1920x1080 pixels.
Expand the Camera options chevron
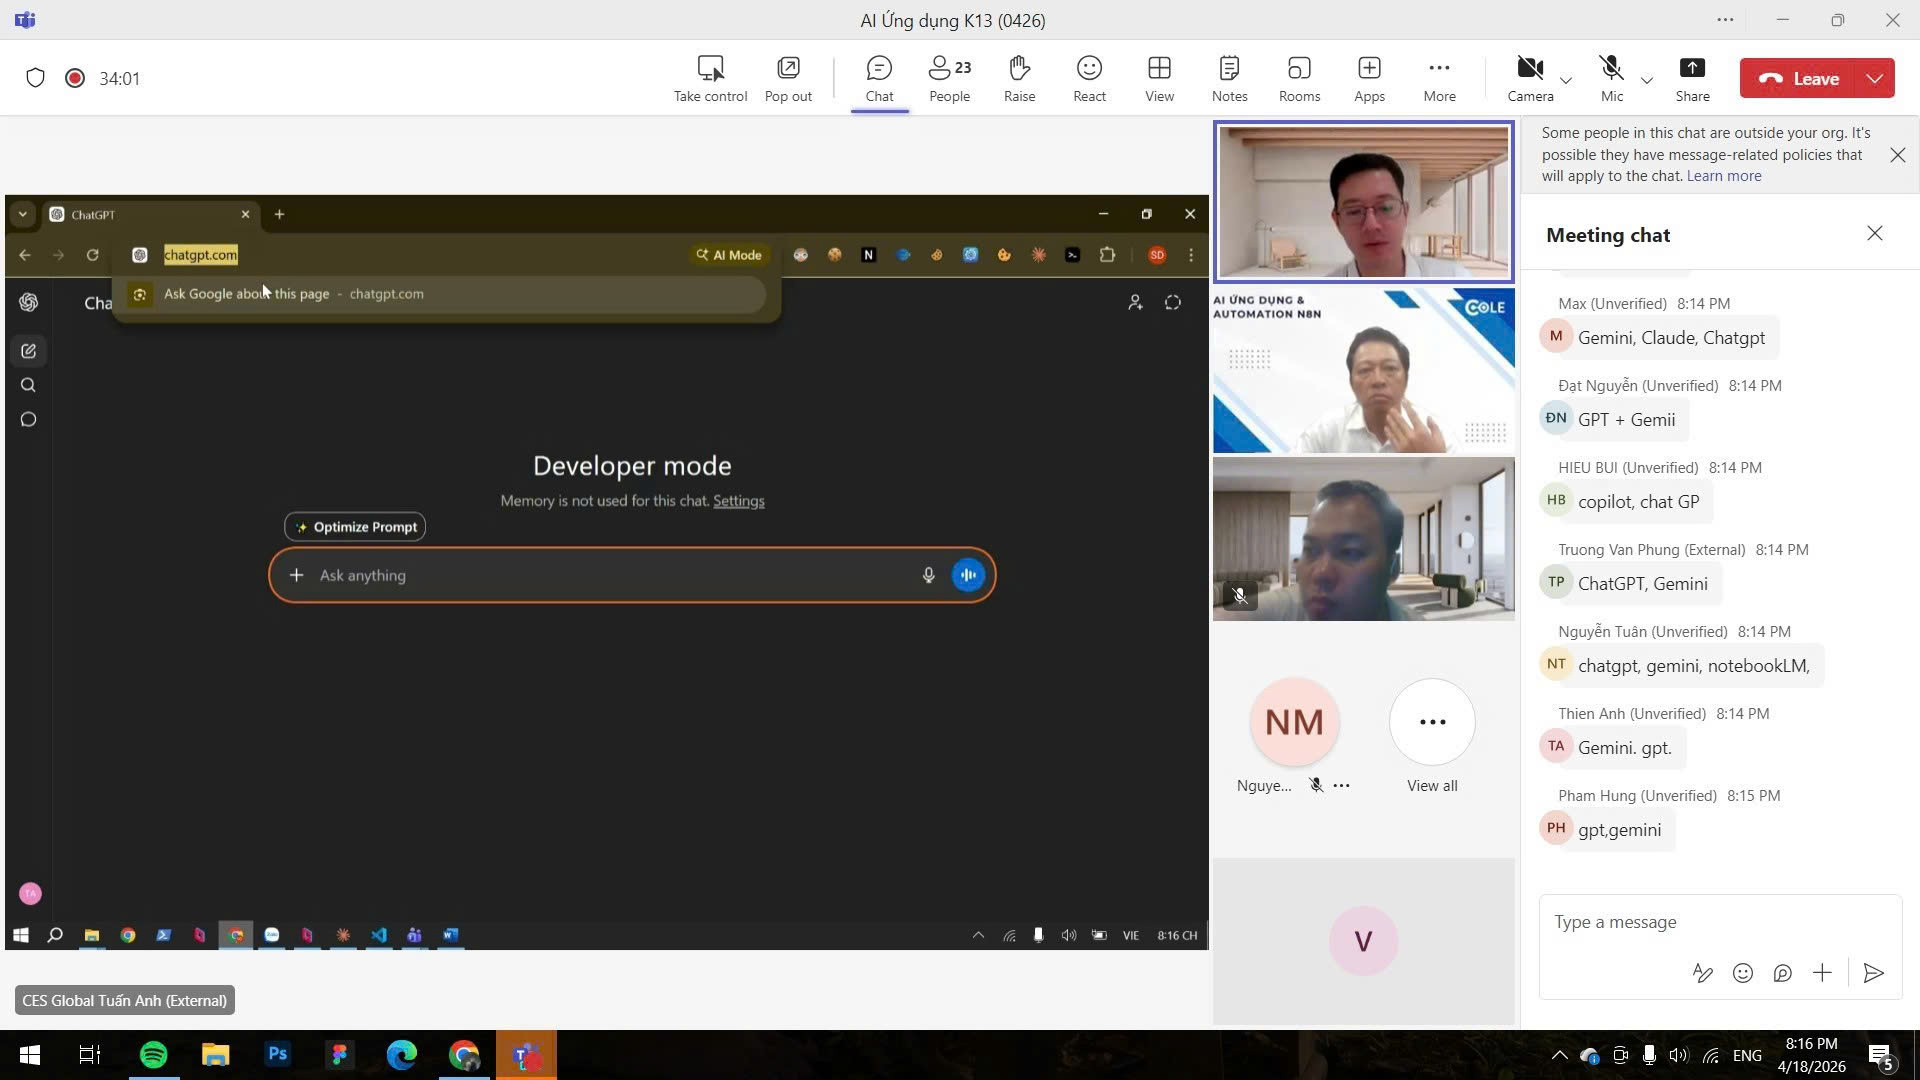(x=1566, y=80)
